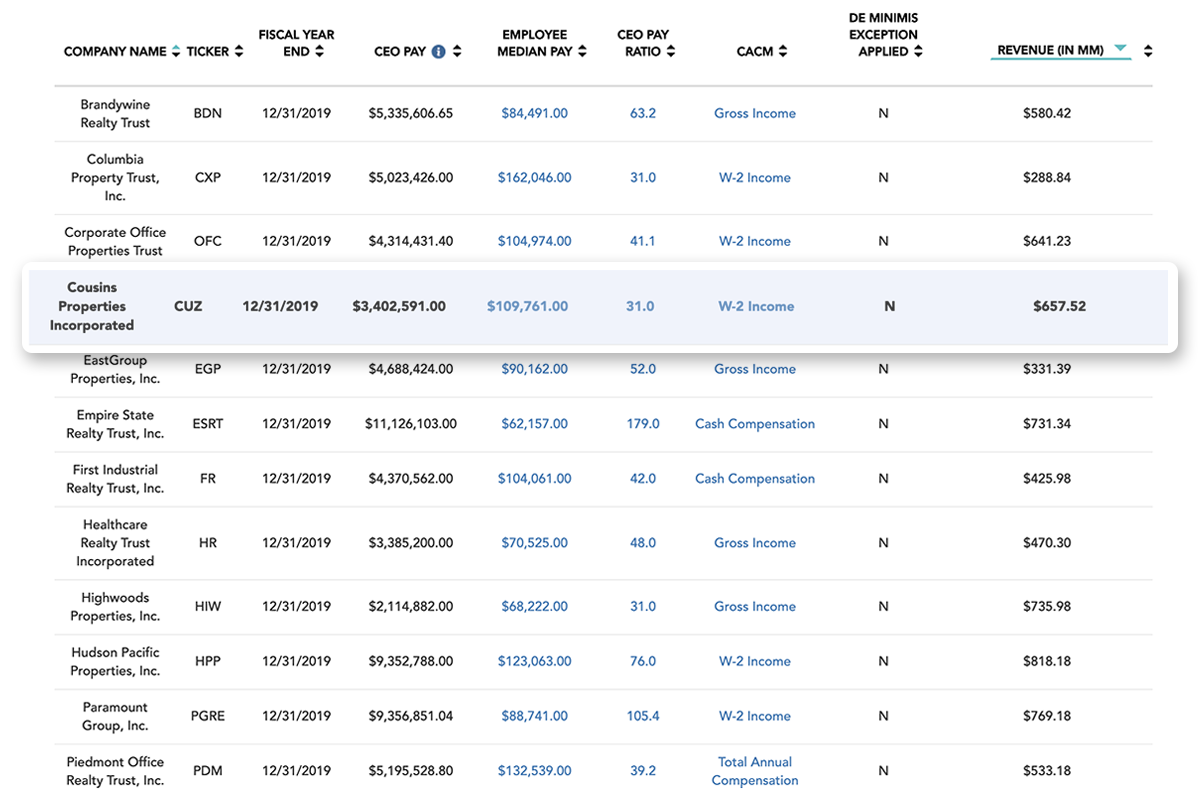This screenshot has height=800, width=1200.
Task: Open First Industrial Cash Compensation link
Action: coord(755,479)
